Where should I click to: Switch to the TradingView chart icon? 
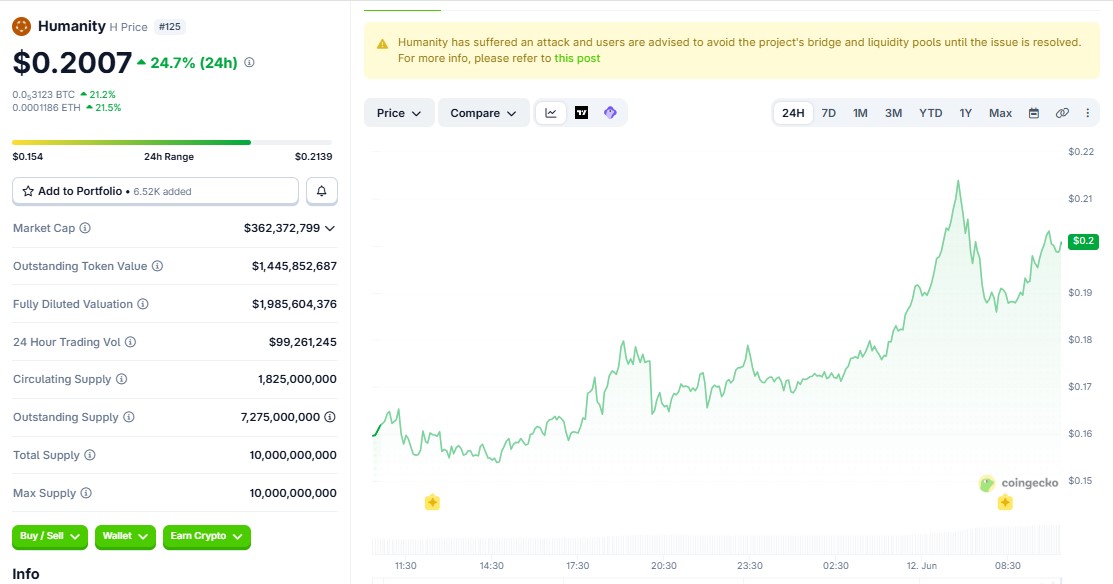(x=581, y=113)
